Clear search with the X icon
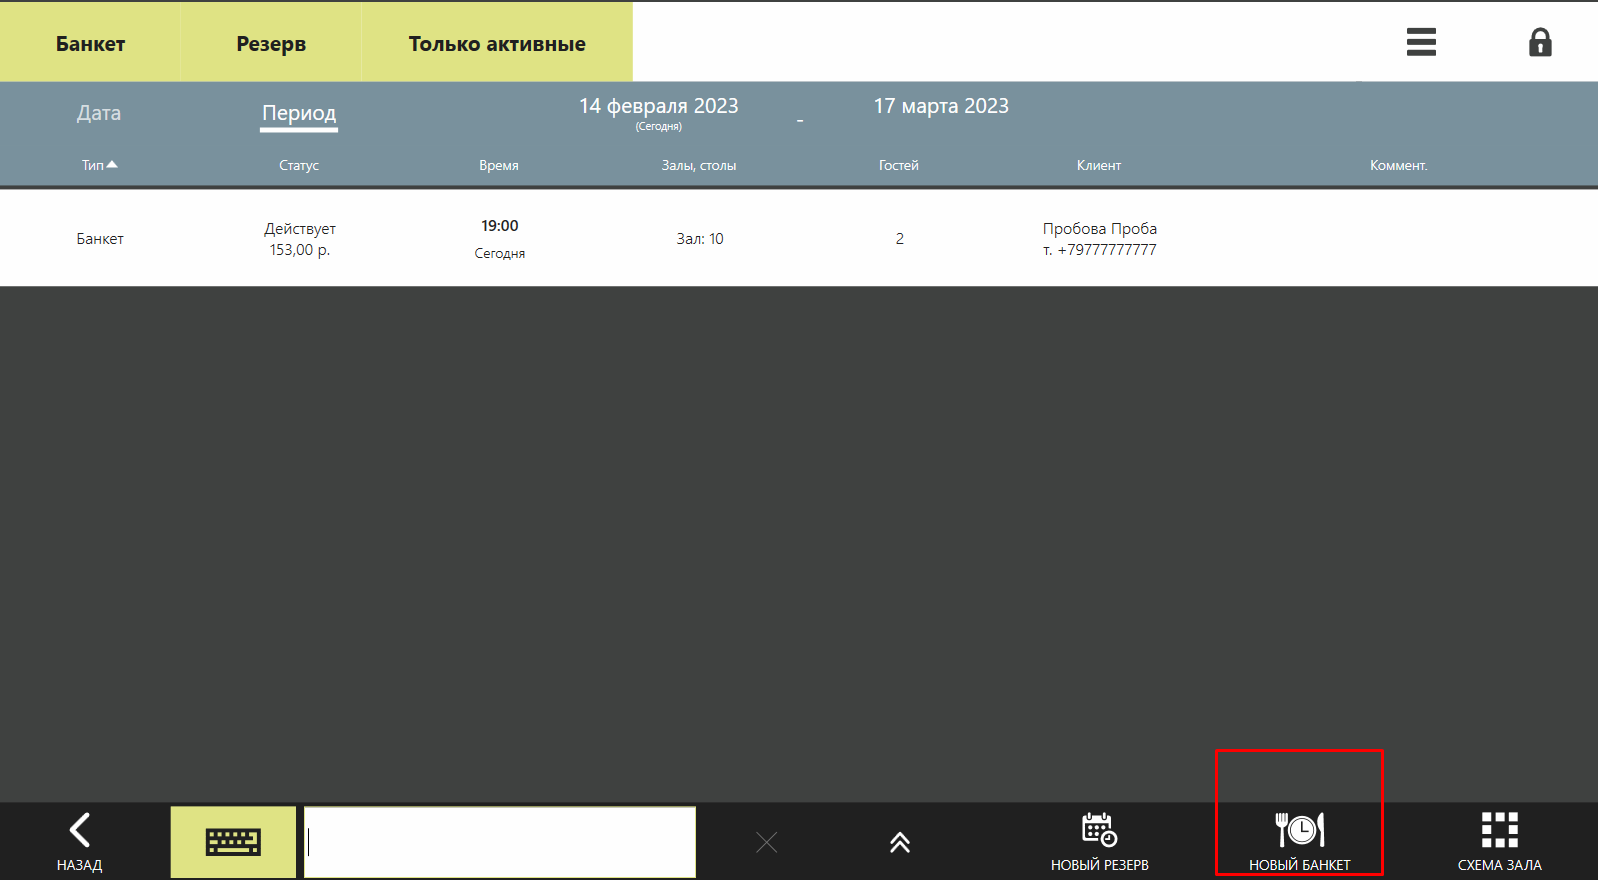The width and height of the screenshot is (1598, 880). 767,843
